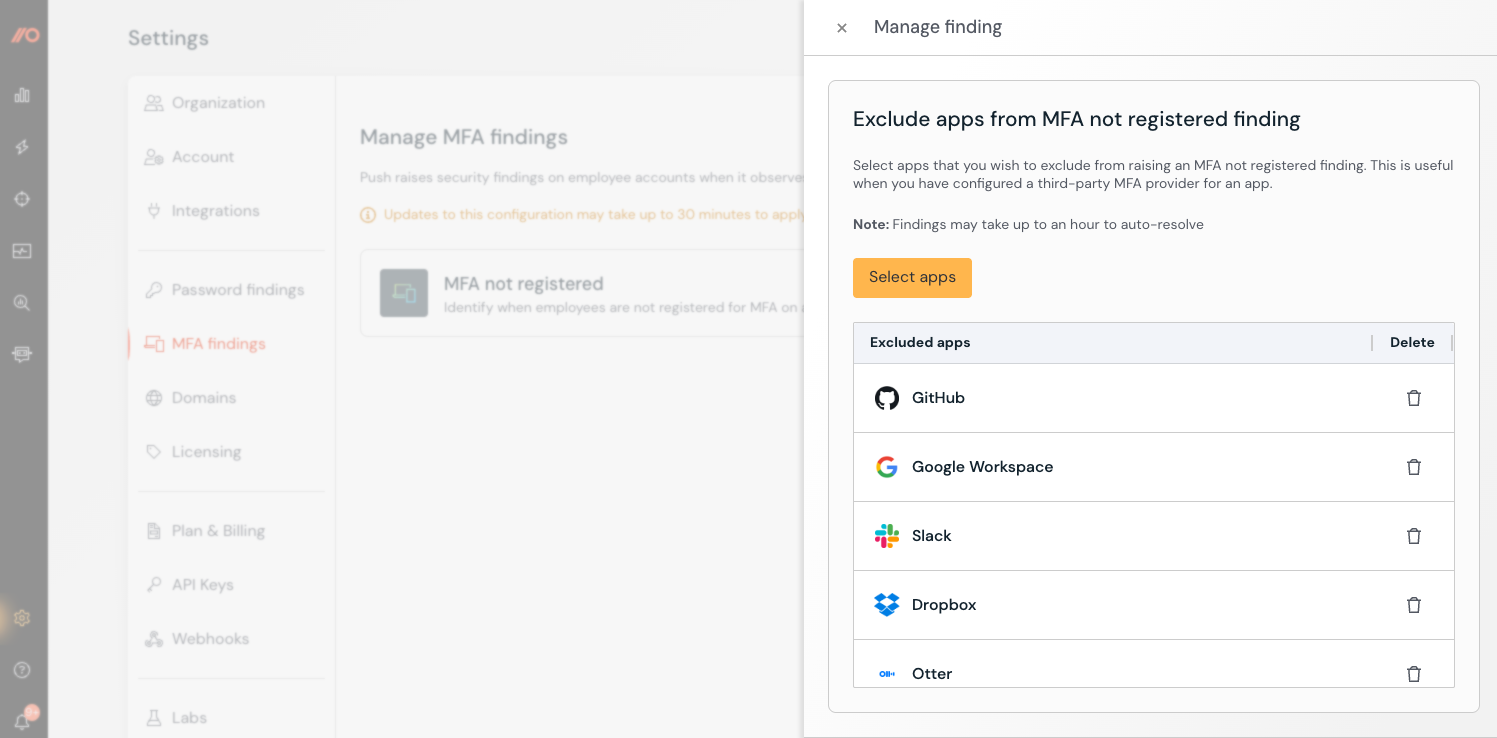Image resolution: width=1497 pixels, height=738 pixels.
Task: Click the Webhooks icon in settings menu
Action: (154, 639)
